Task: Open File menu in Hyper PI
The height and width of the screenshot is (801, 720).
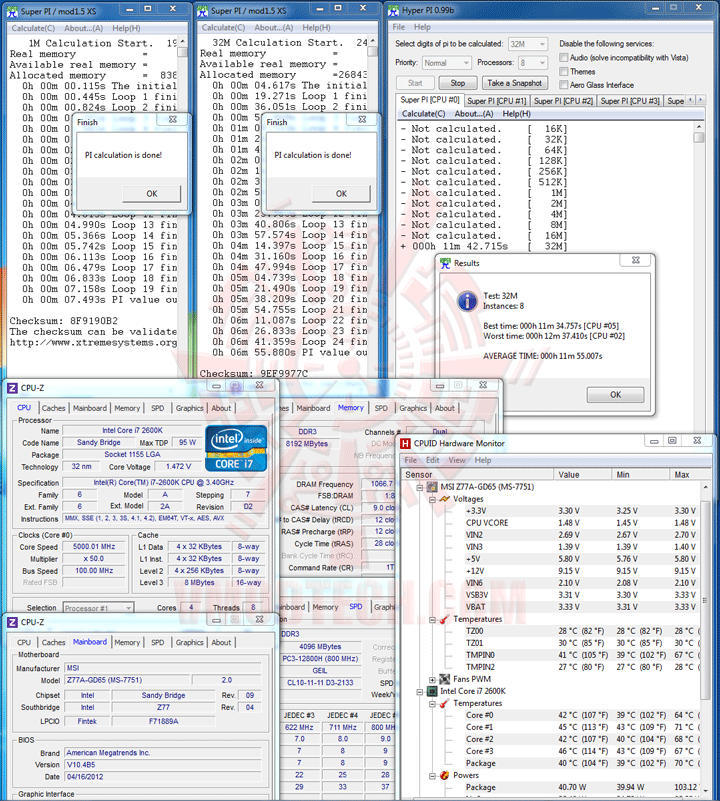Action: pyautogui.click(x=399, y=27)
